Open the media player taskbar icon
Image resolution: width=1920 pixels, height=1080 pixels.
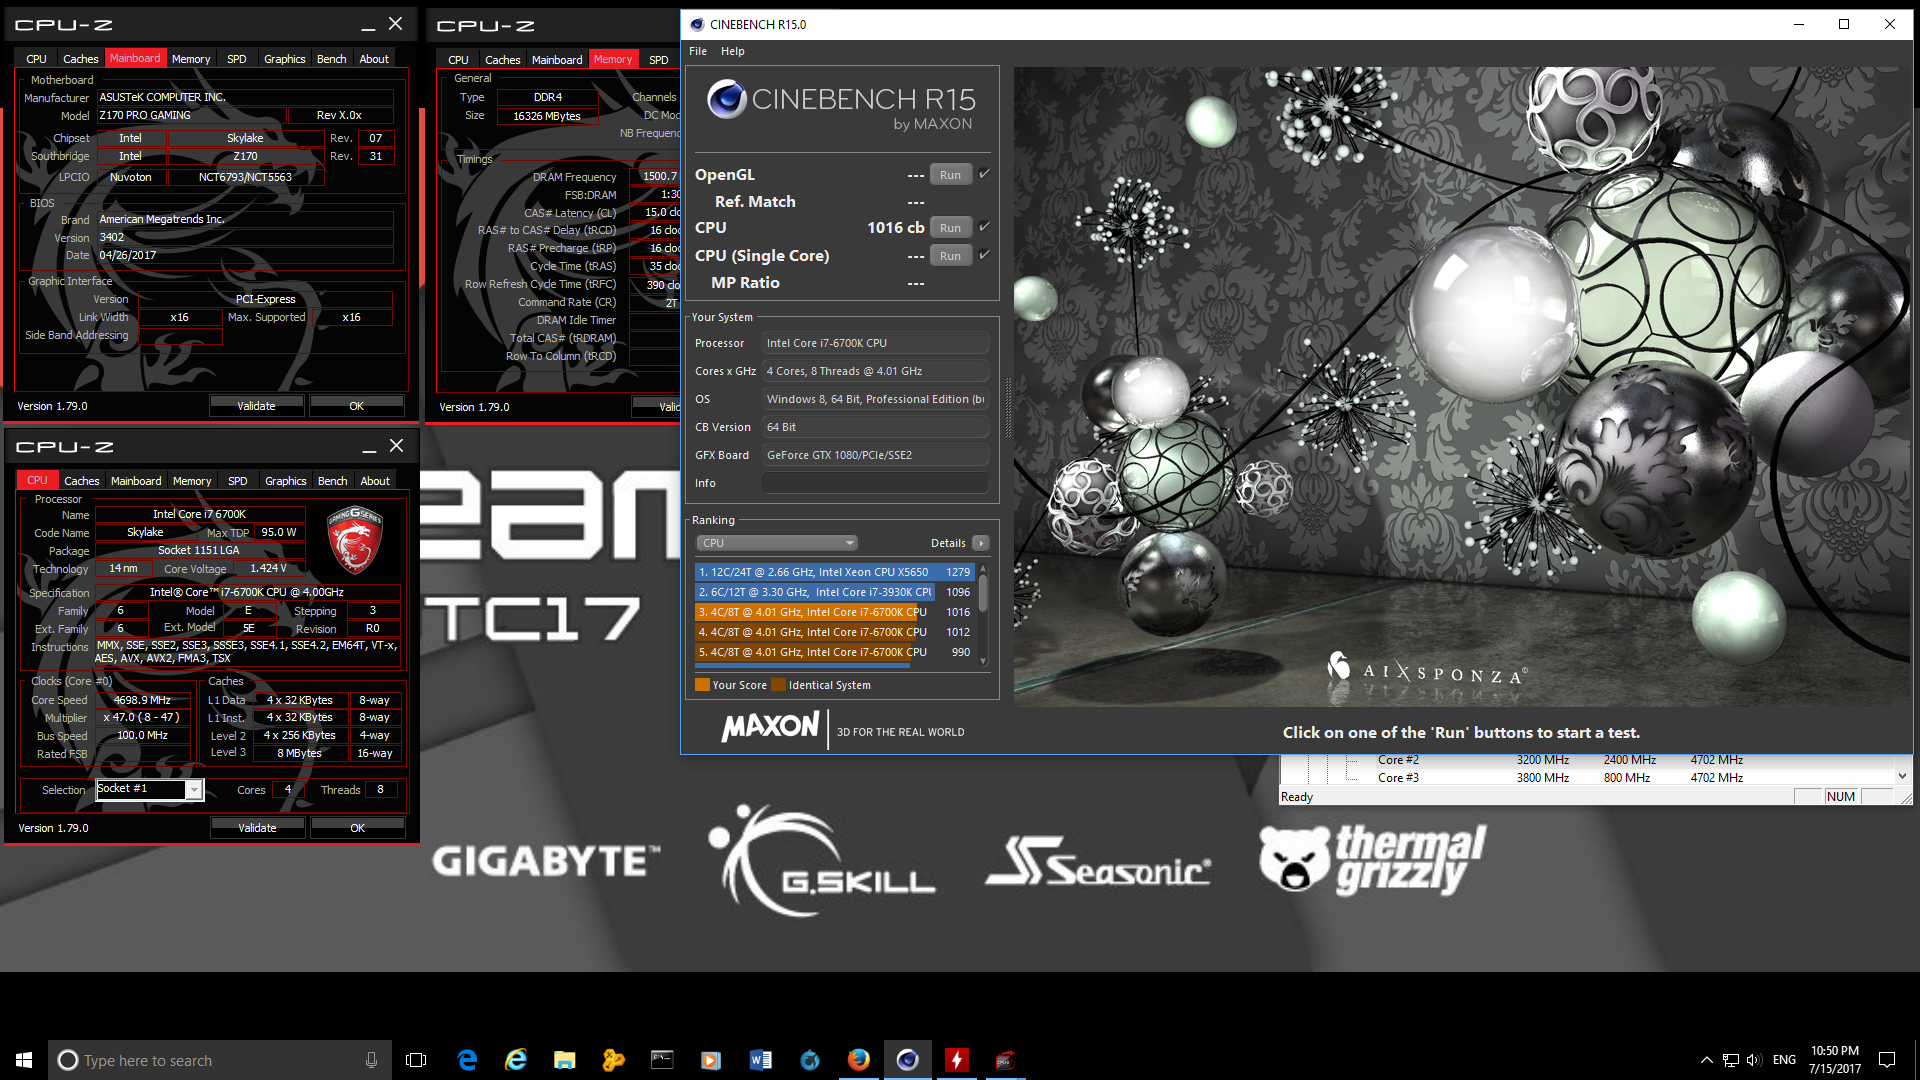pos(711,1060)
